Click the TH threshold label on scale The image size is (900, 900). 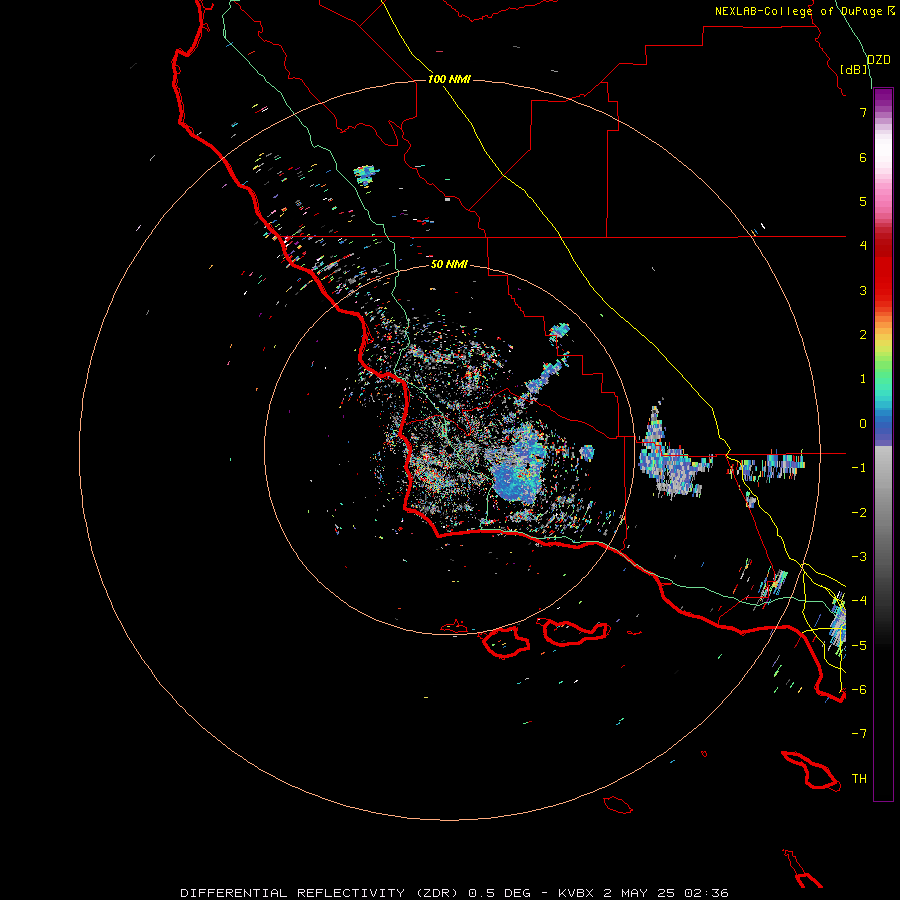coord(859,779)
